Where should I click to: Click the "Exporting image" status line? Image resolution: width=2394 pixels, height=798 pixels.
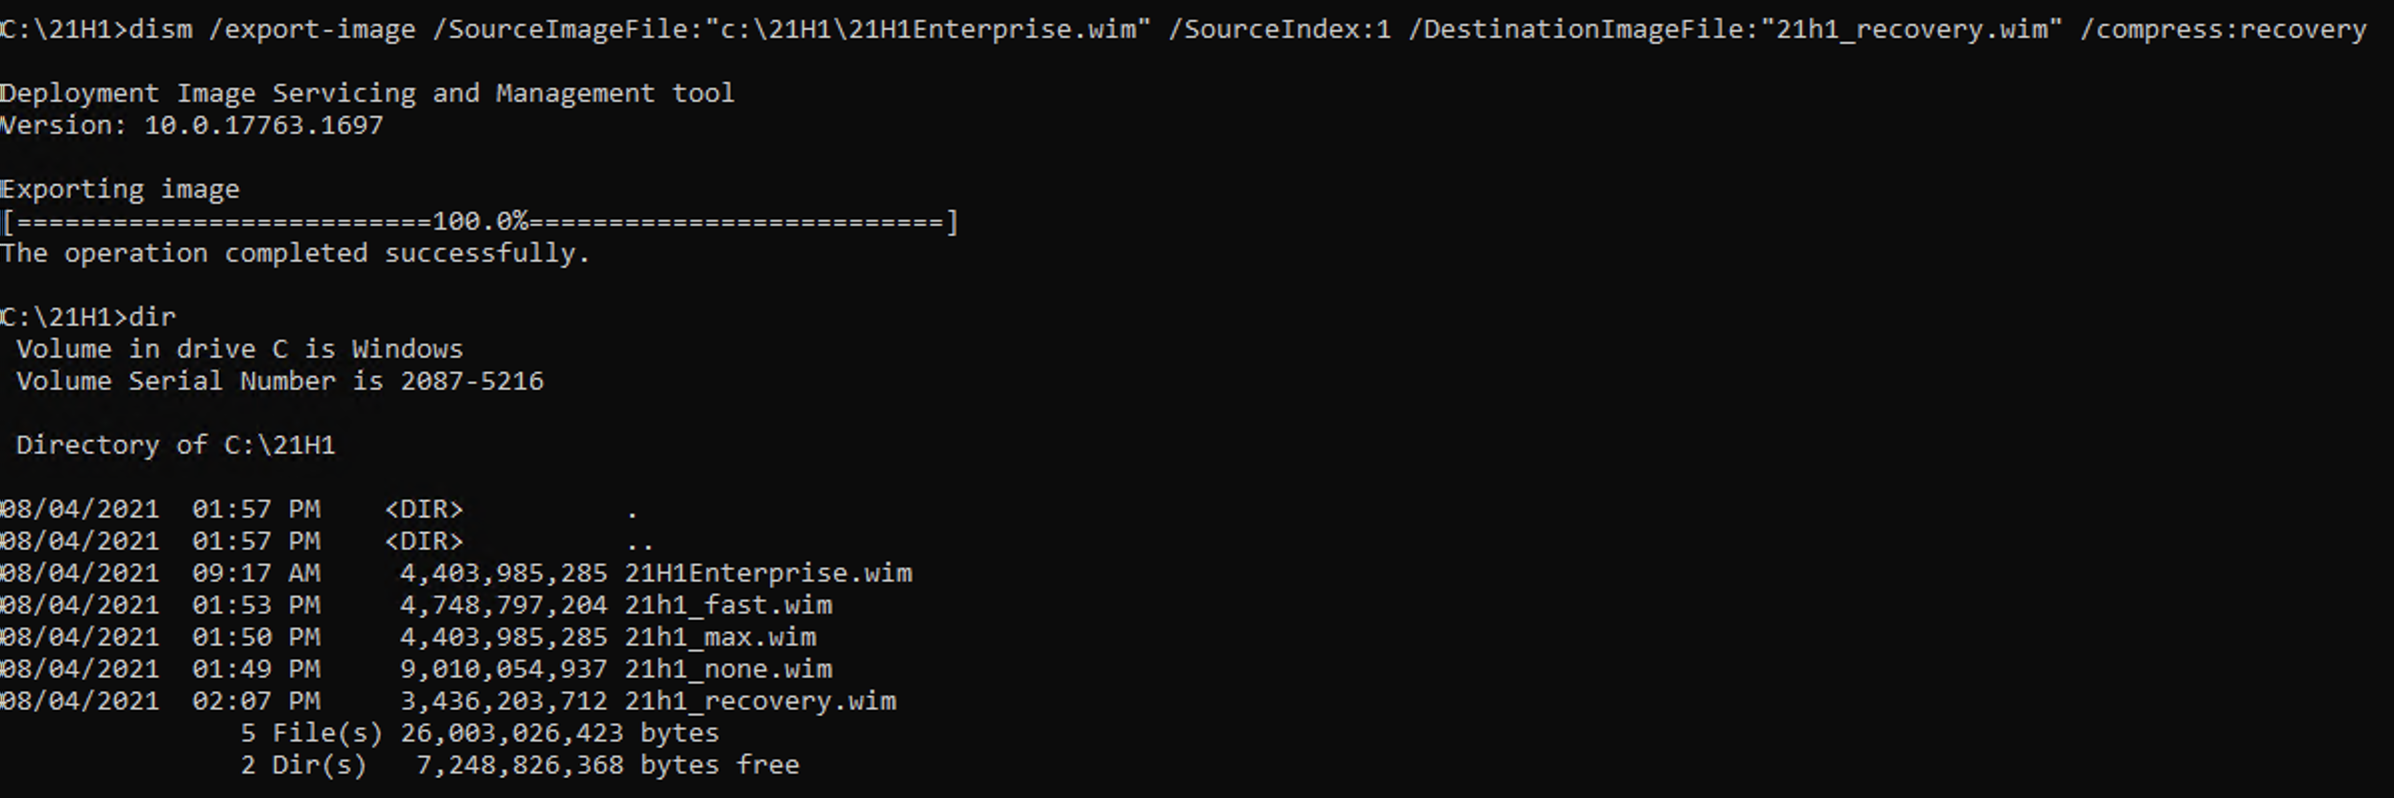pos(120,189)
